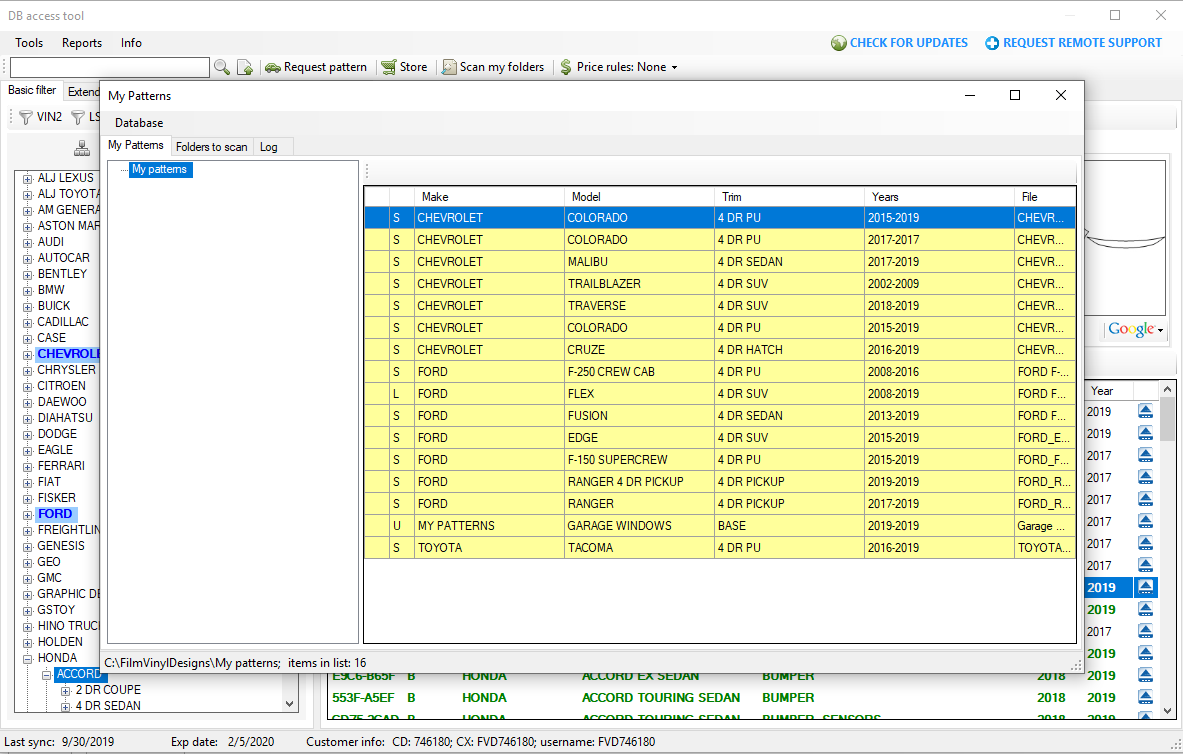1183x754 pixels.
Task: Open the Price rules dropdown
Action: pyautogui.click(x=618, y=67)
